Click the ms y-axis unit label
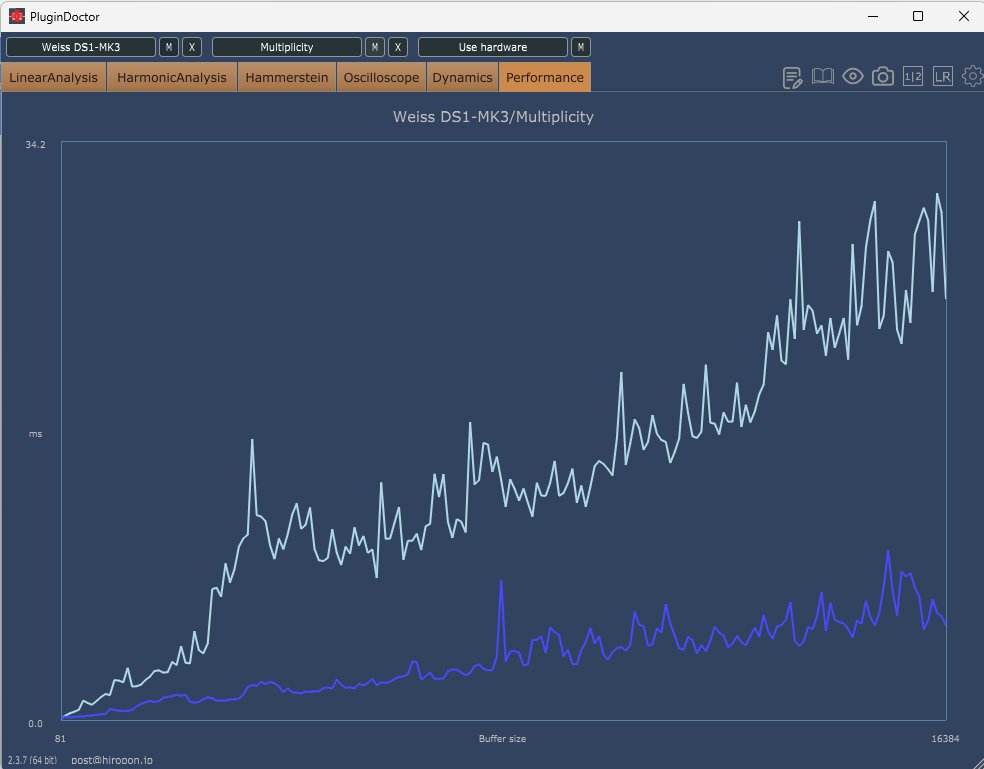984x769 pixels. [x=36, y=434]
